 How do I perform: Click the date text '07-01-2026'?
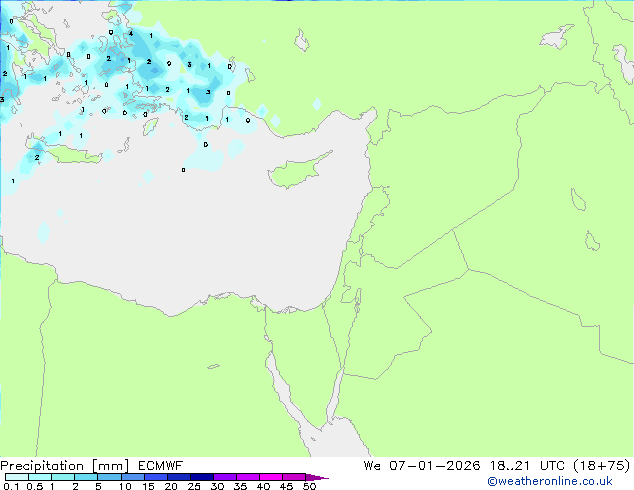tap(435, 466)
